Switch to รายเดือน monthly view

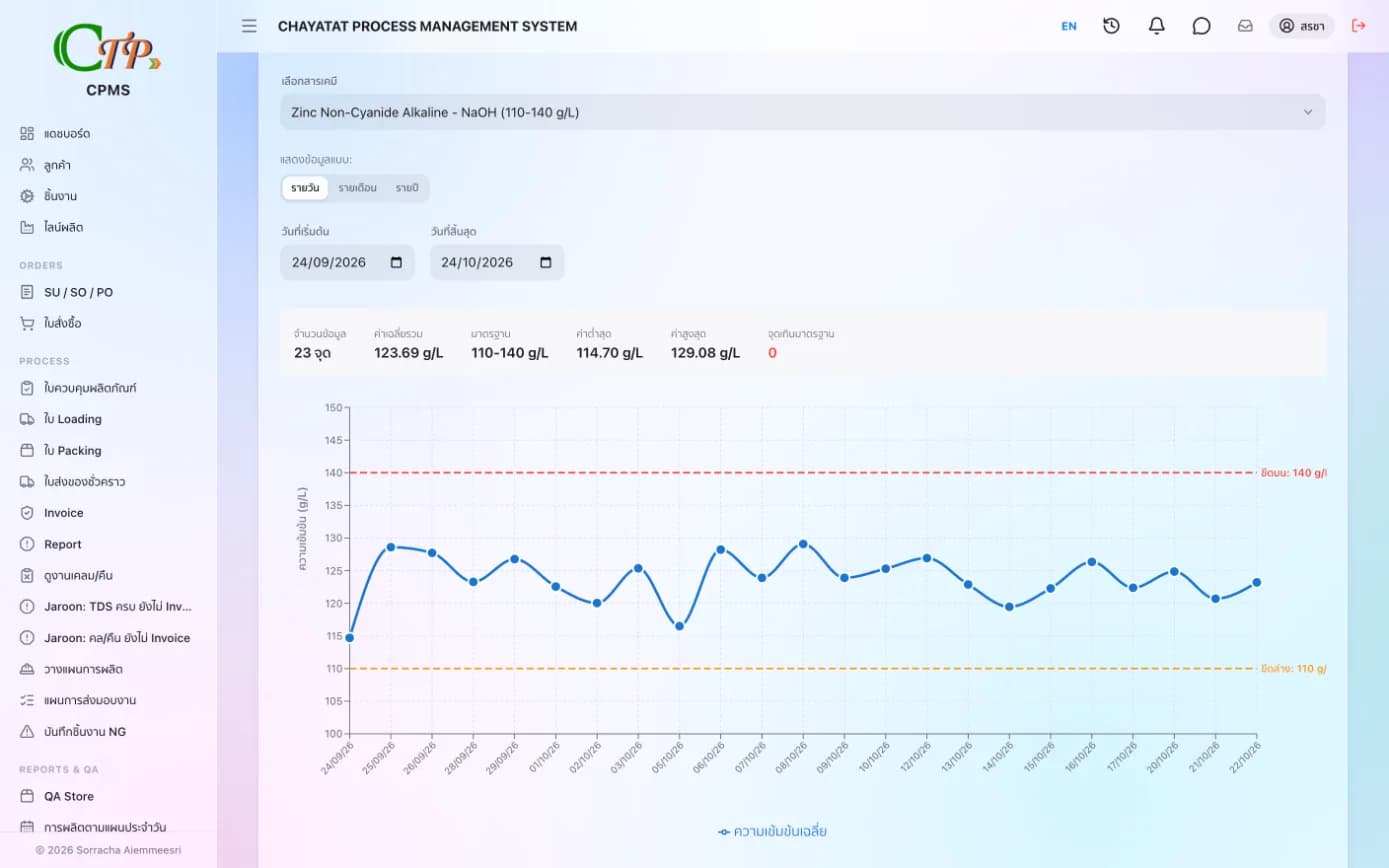point(357,188)
